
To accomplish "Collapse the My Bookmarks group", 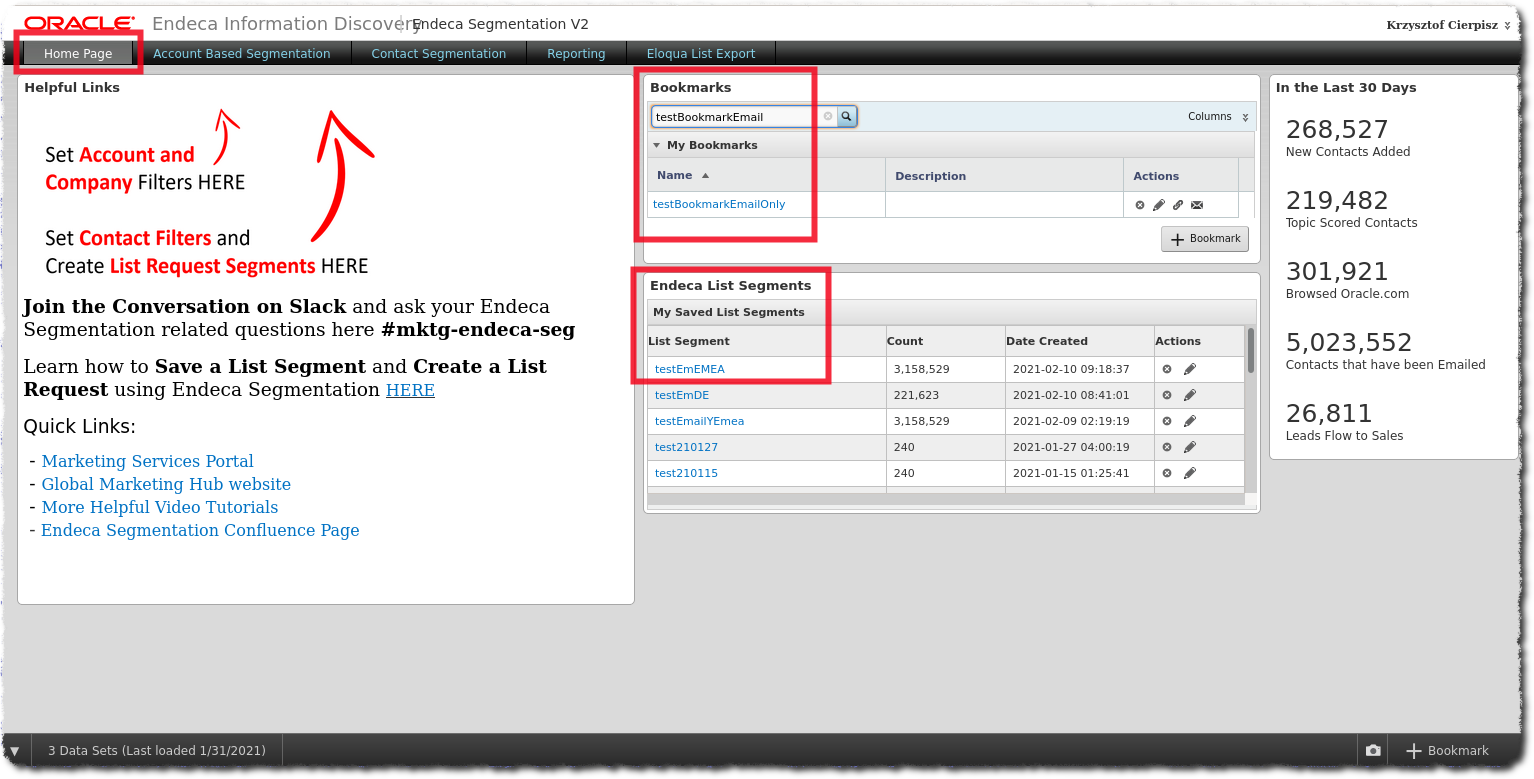I will pos(657,145).
